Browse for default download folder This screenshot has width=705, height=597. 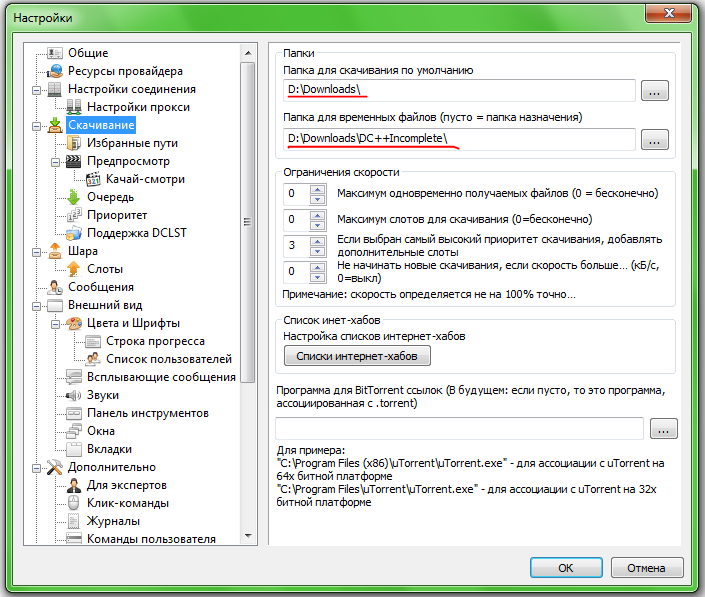click(655, 91)
